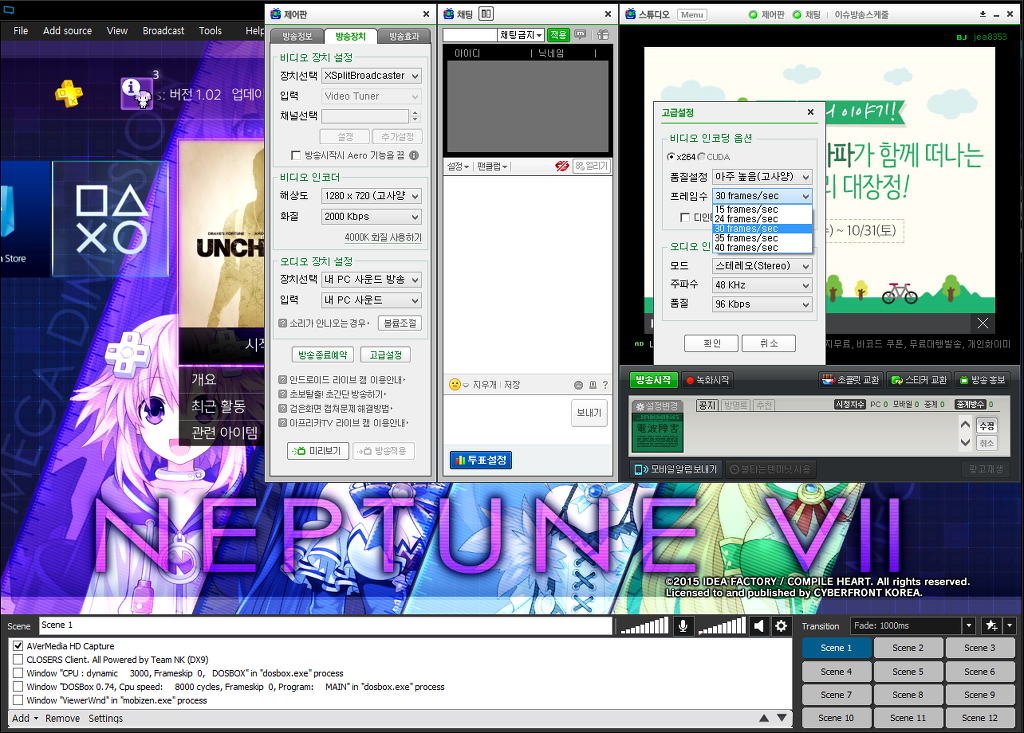Open the emoticon smiley picker
This screenshot has width=1024, height=733.
click(455, 385)
